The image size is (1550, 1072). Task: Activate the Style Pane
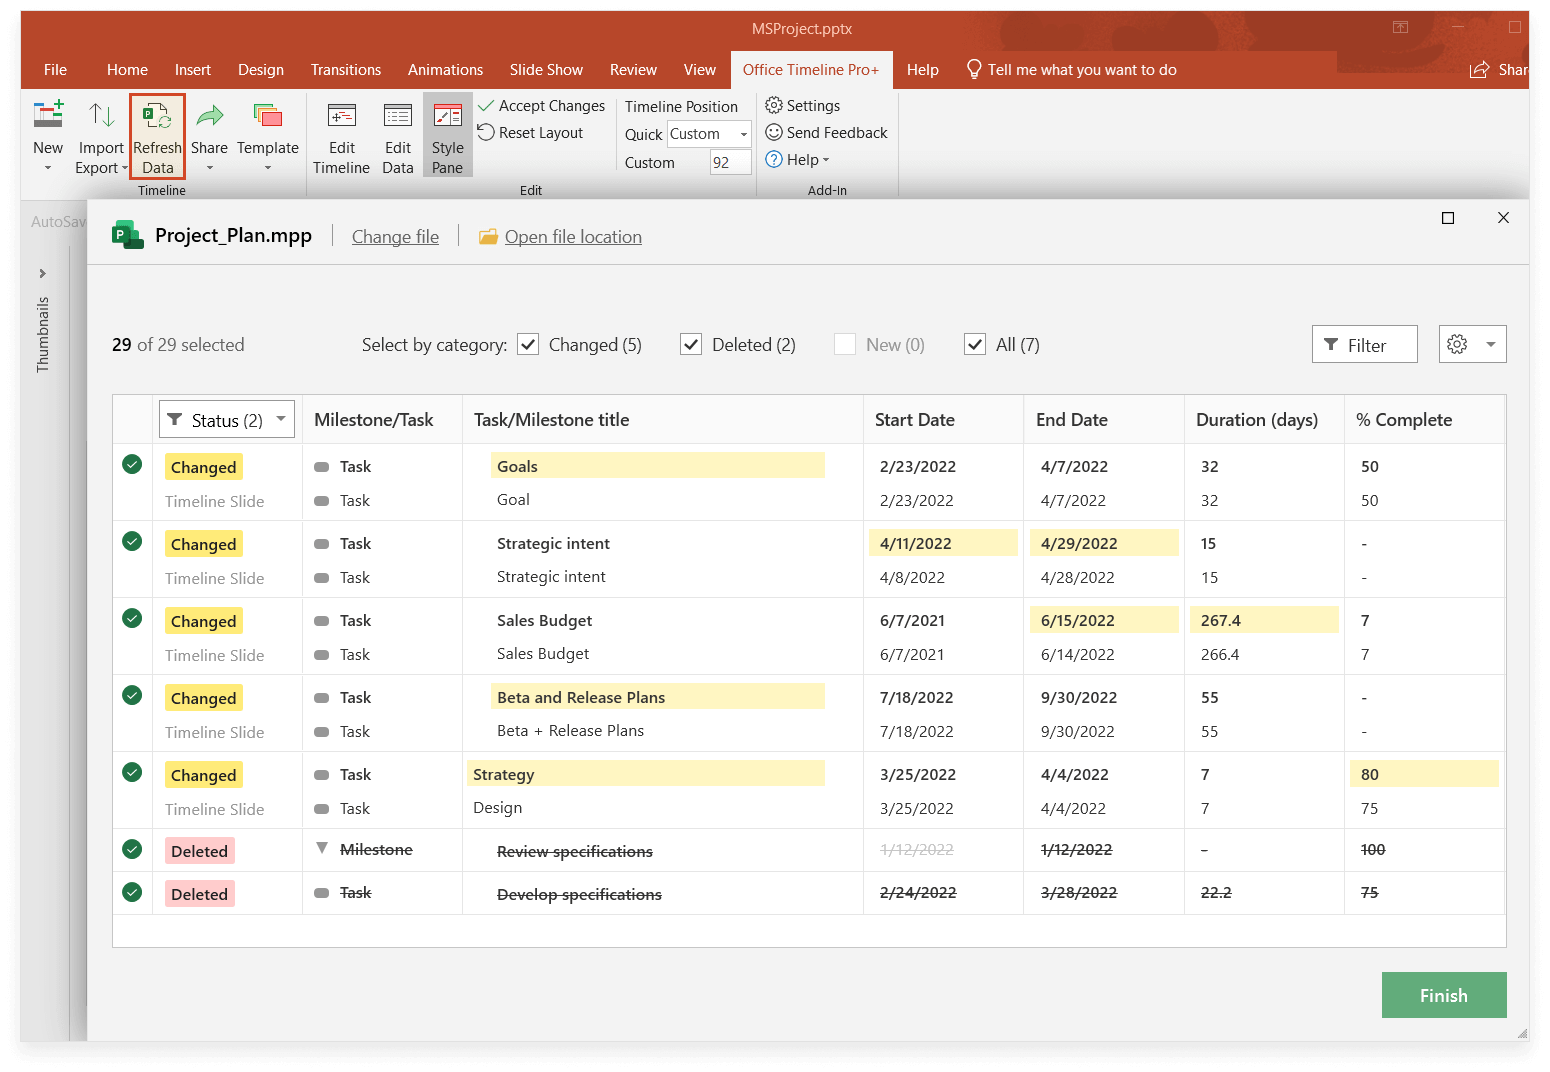click(x=447, y=136)
